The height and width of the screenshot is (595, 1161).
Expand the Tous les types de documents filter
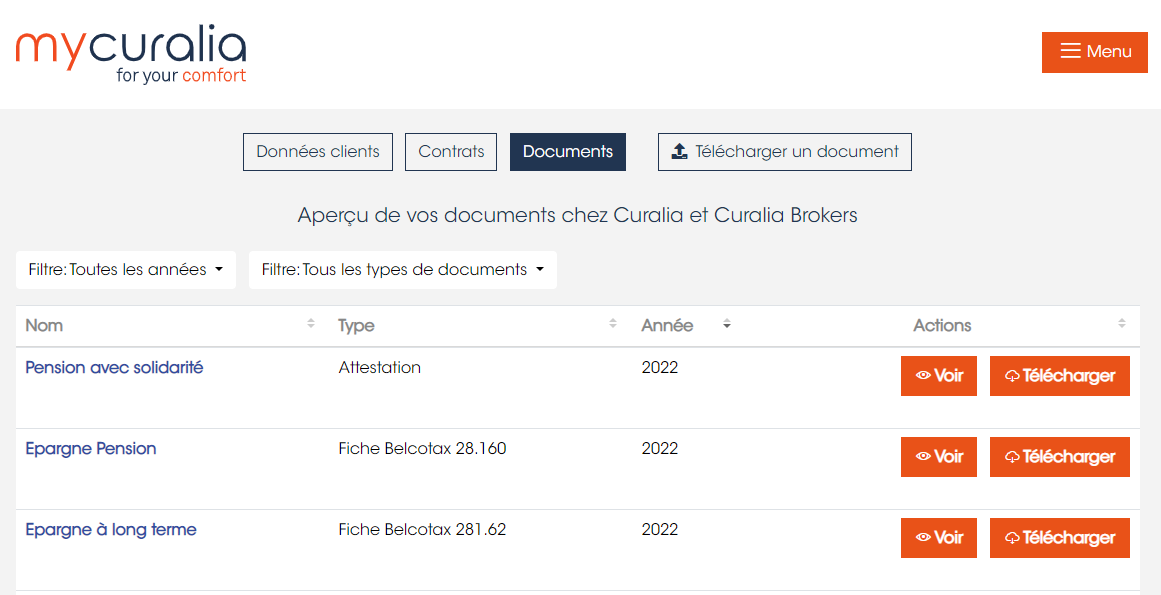[x=403, y=269]
